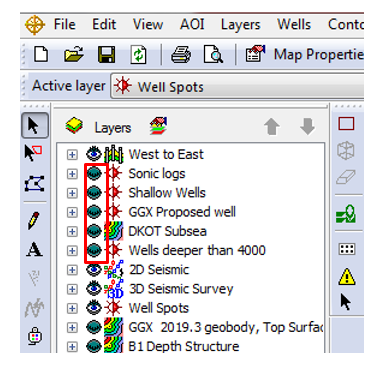
Task: Open the View menu
Action: coord(147,25)
